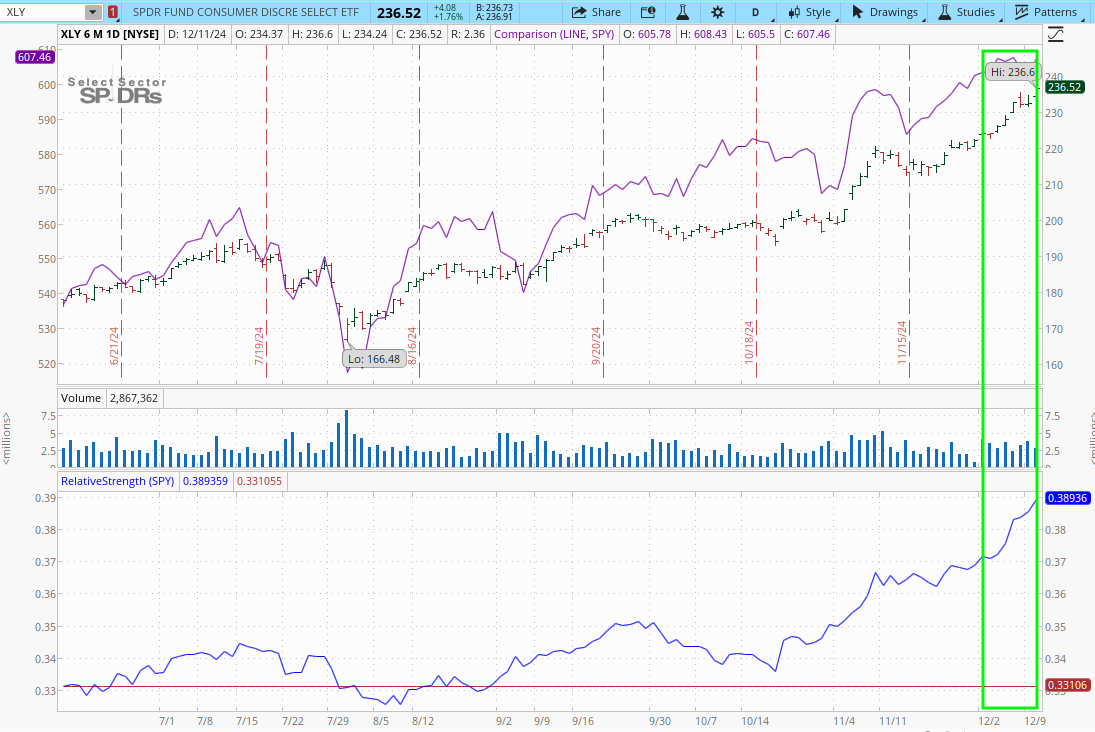Click the RelativeStrength (SPY) study label
Screen dimensions: 1095x732
[x=118, y=481]
